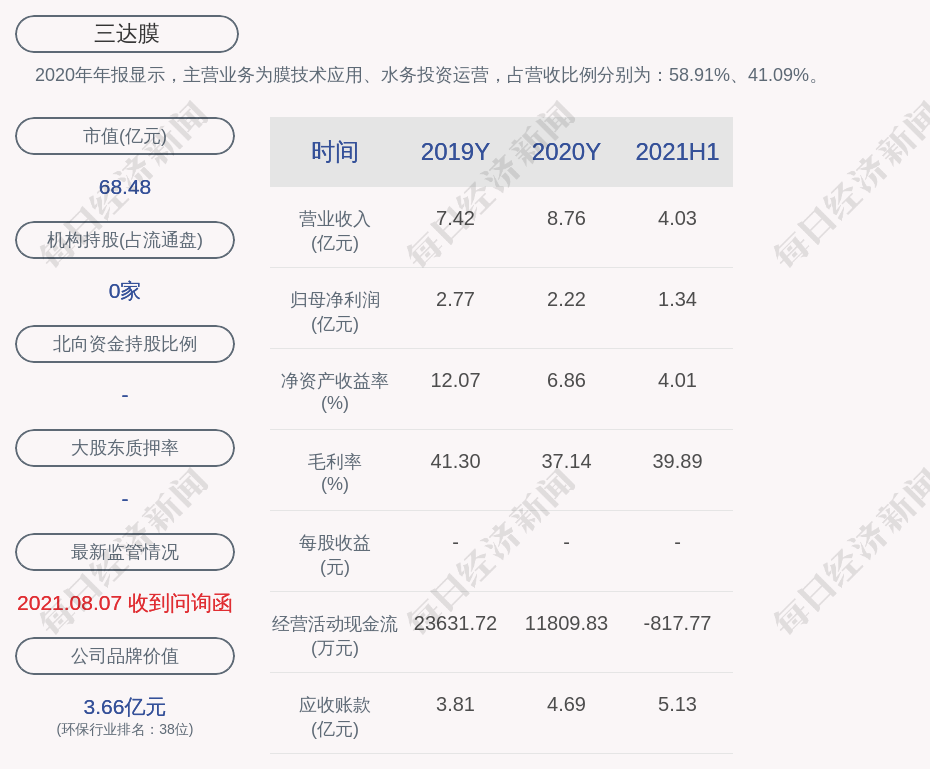The image size is (930, 769).
Task: Click gross margin value 39.89
Action: [677, 461]
